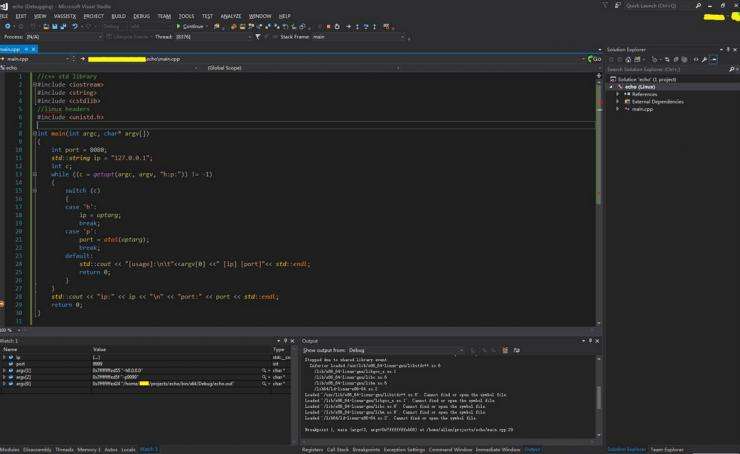Click the editor vertical scrollbar thumb
This screenshot has width=740, height=454.
click(598, 144)
